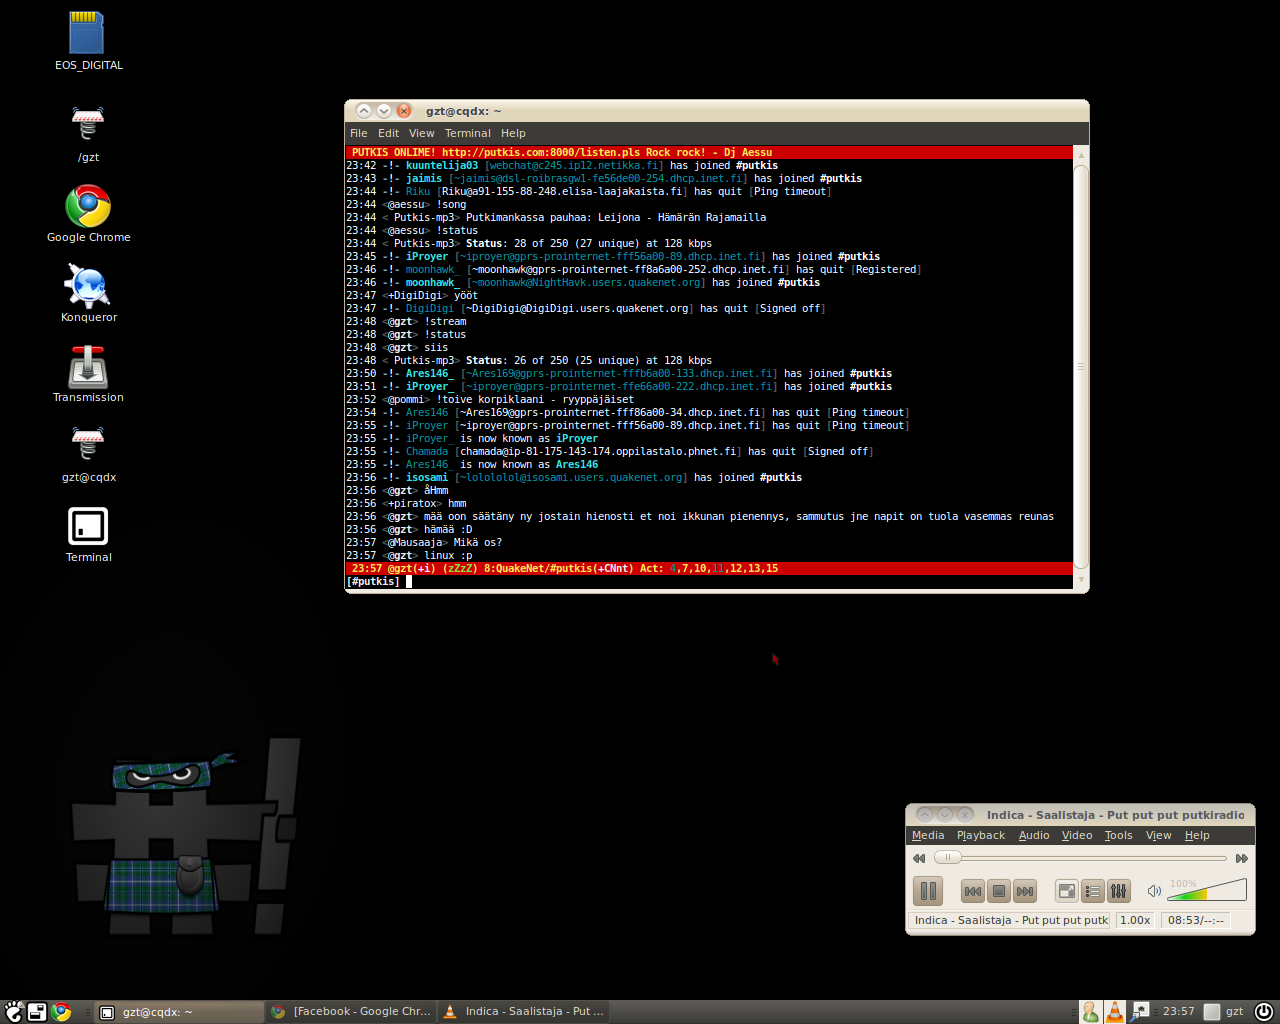Image resolution: width=1280 pixels, height=1024 pixels.
Task: Click the VLC tray icon in panel
Action: point(1114,1012)
